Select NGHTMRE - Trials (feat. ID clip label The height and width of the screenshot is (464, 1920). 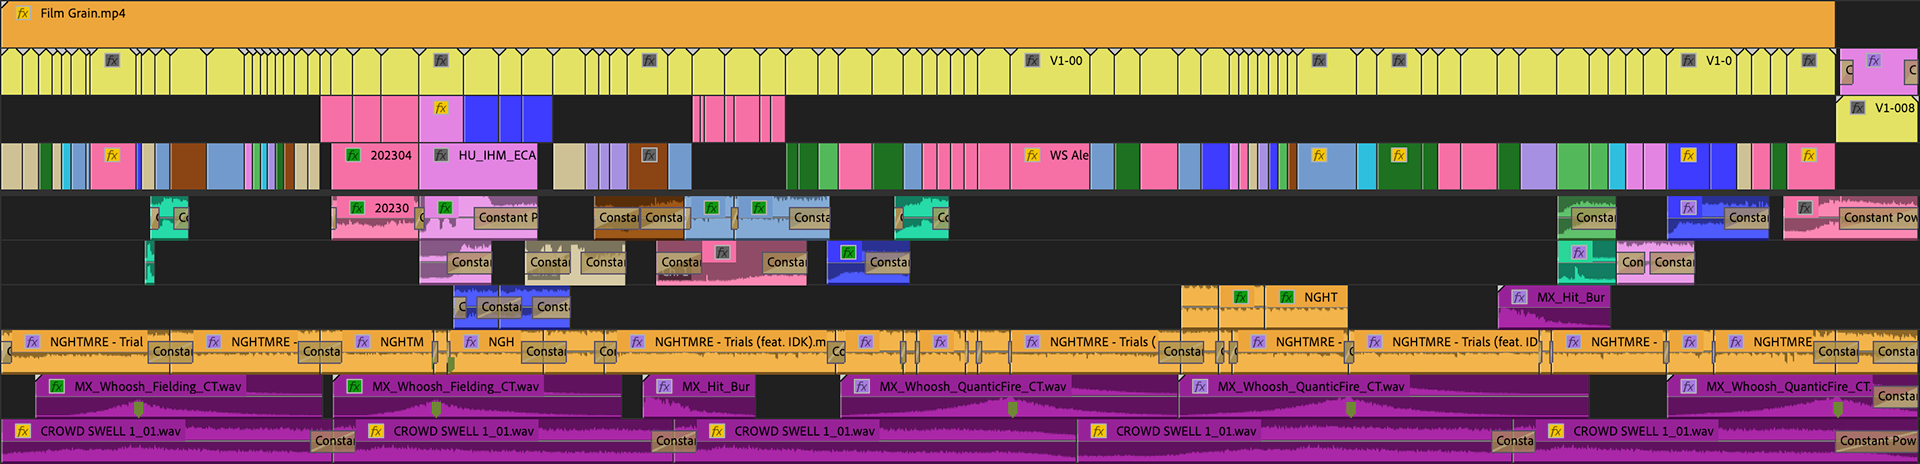click(1465, 342)
